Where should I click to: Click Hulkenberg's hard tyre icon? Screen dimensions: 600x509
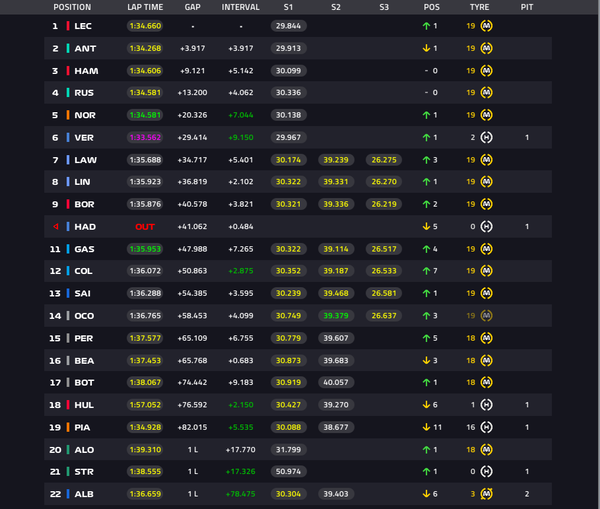click(486, 405)
